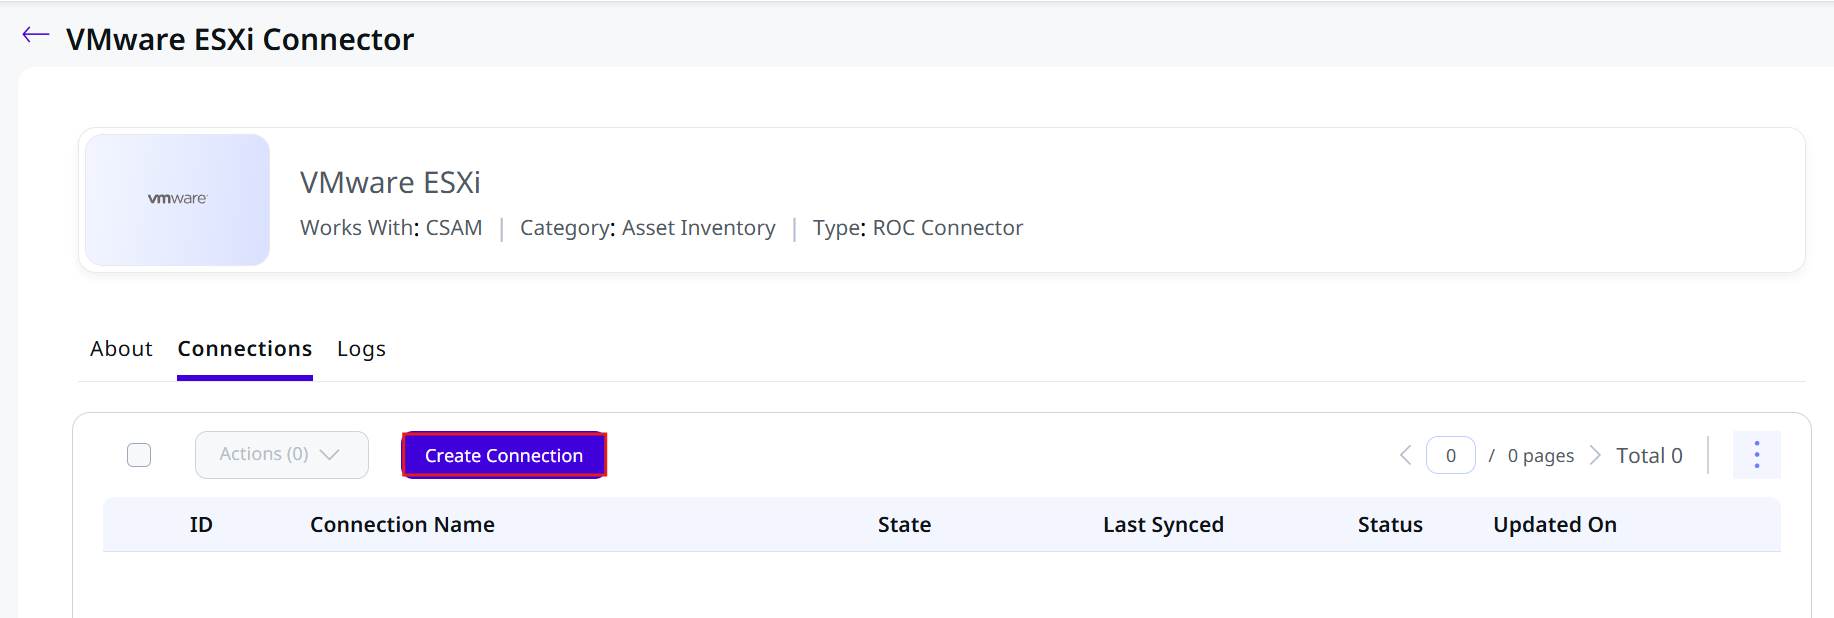Tick the select-all connections checkbox
This screenshot has height=618, width=1834.
click(139, 455)
